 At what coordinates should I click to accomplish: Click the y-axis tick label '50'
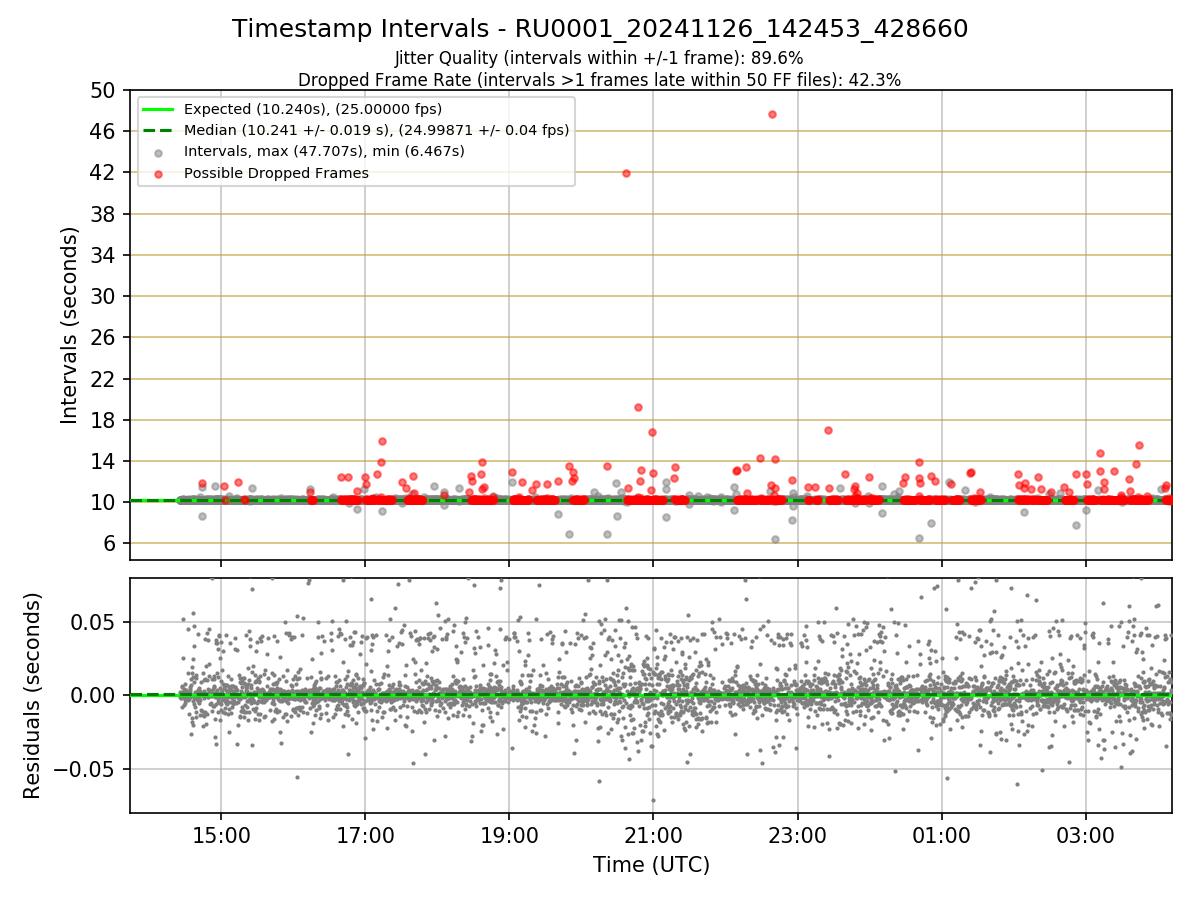click(103, 91)
